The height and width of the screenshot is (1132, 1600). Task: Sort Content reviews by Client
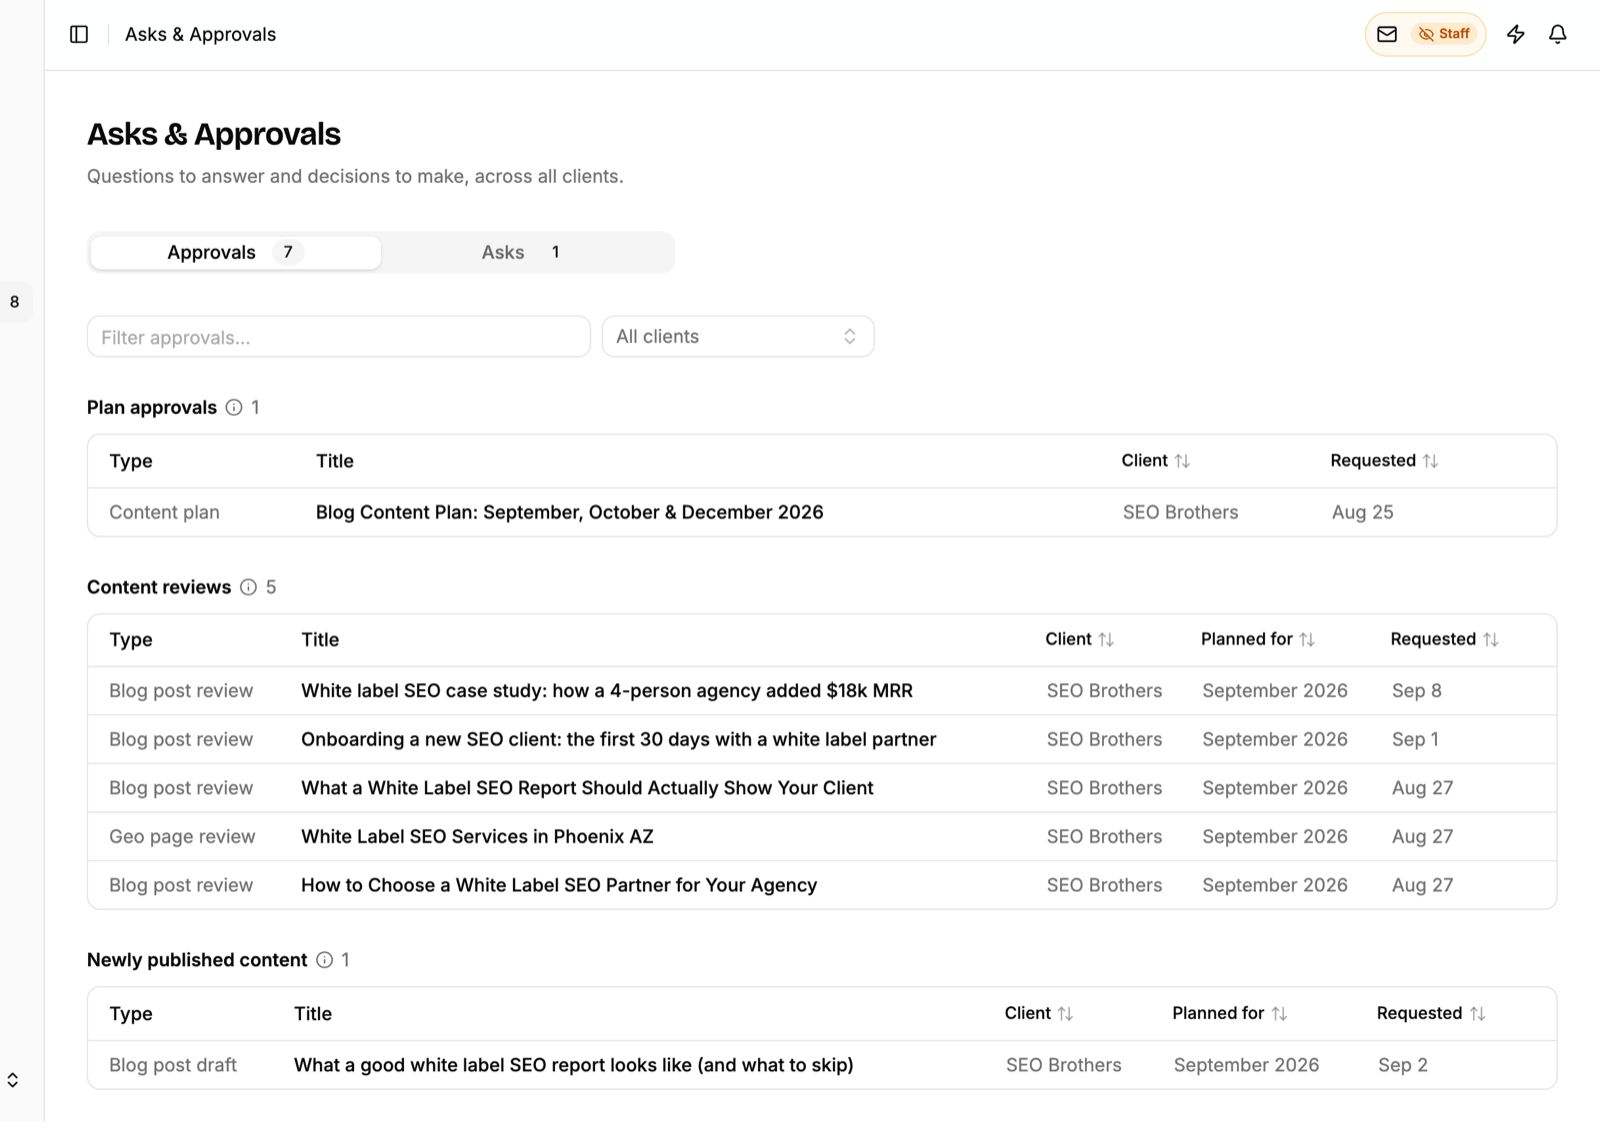click(1079, 639)
